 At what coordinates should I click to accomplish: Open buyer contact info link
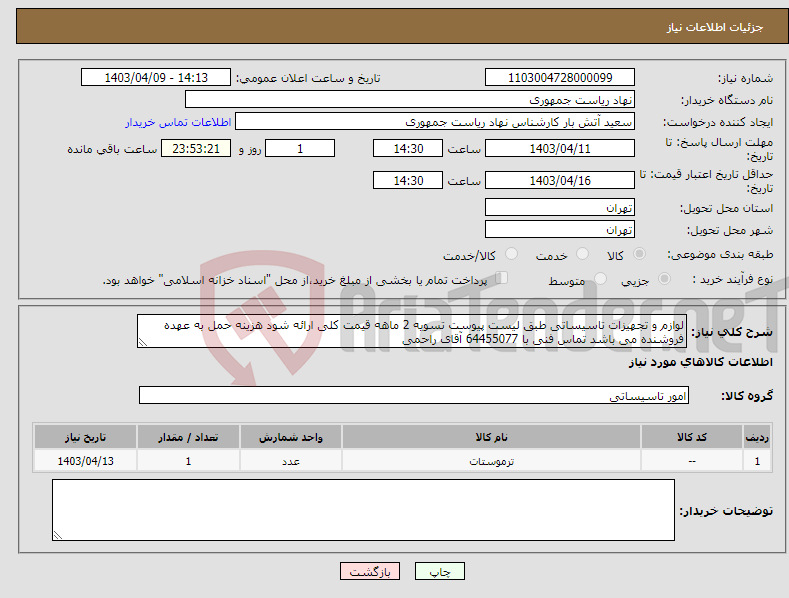(178, 122)
